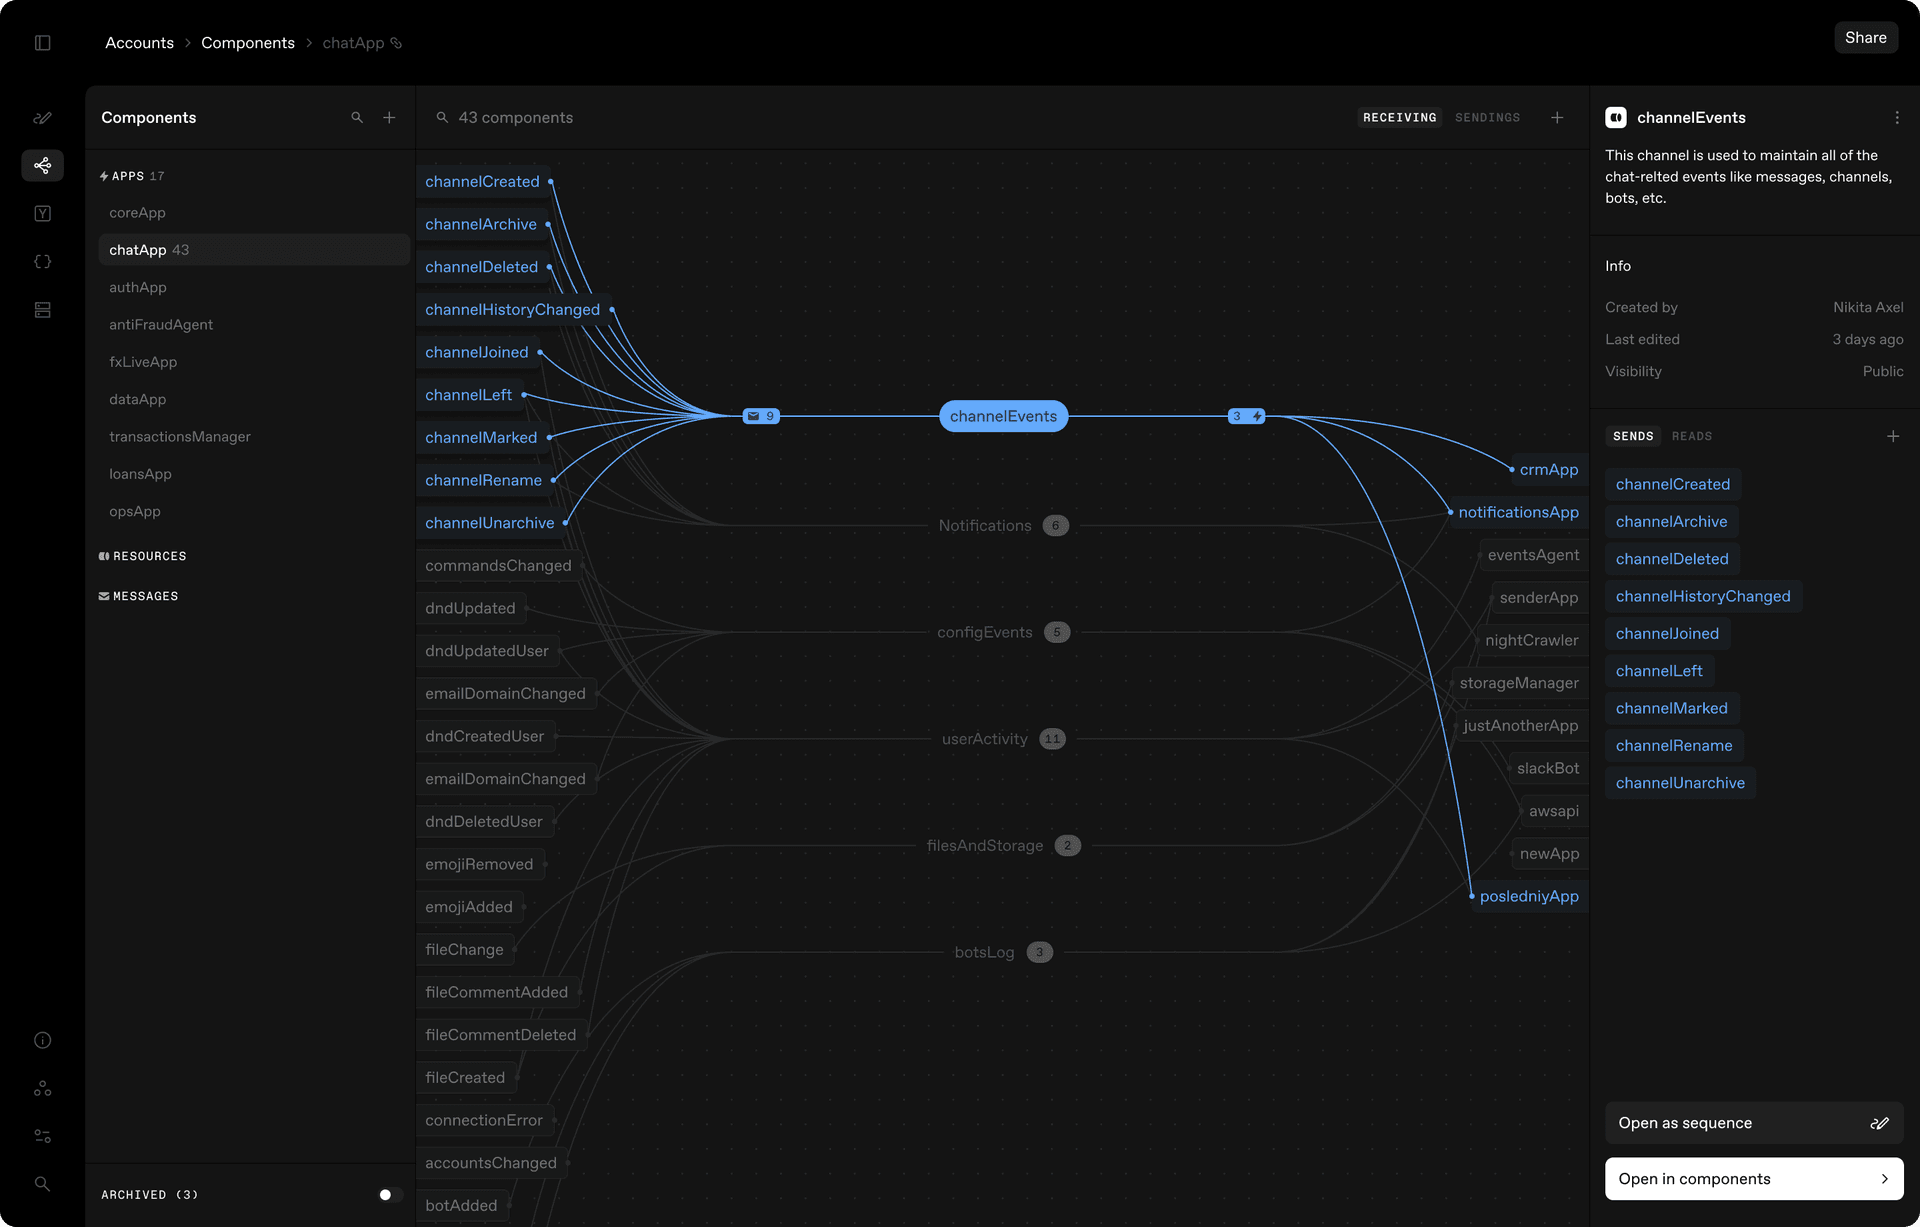Screen dimensions: 1920x1227
Task: Open the code view using the braces icon
Action: coord(42,261)
